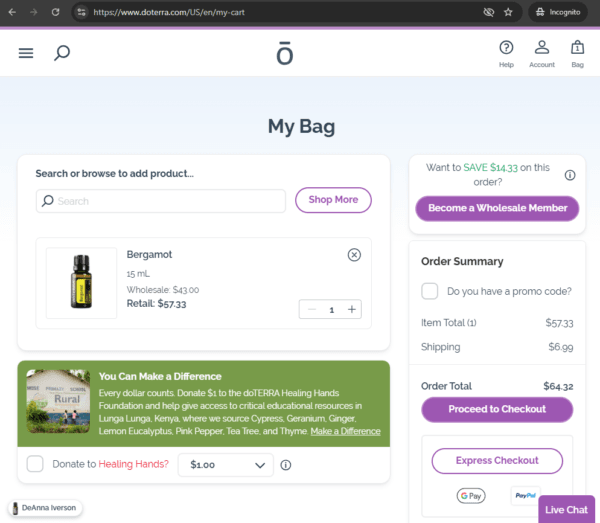
Task: Increase Bergamot quantity with plus
Action: click(352, 310)
